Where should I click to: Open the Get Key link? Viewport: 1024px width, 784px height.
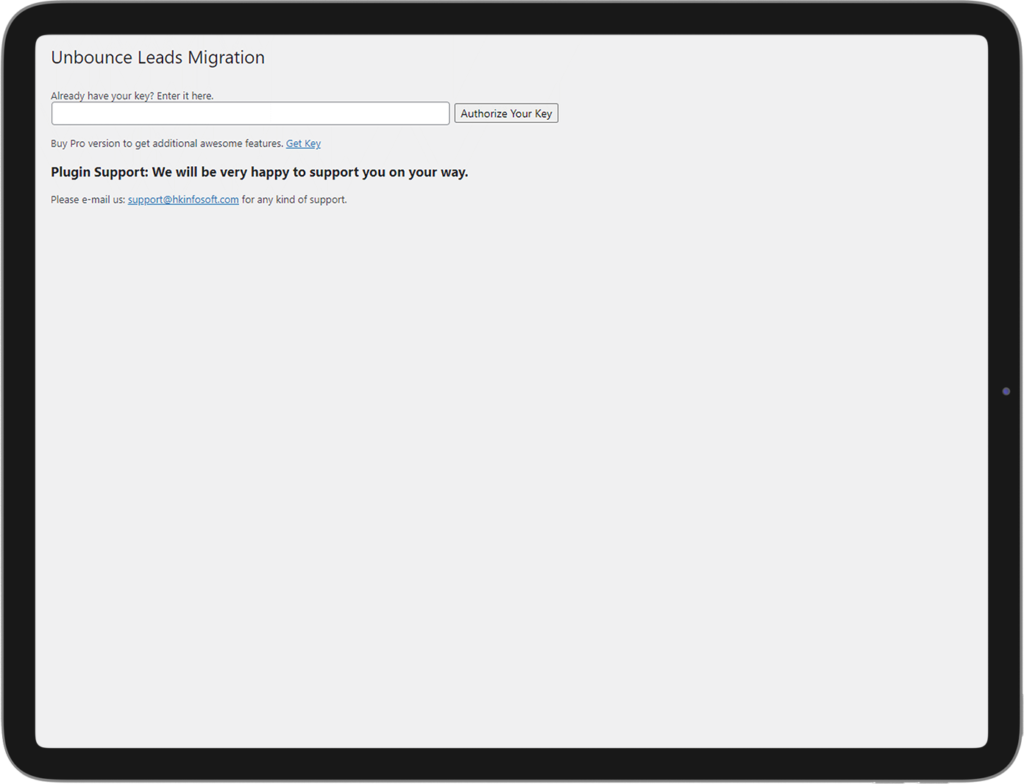pos(303,144)
